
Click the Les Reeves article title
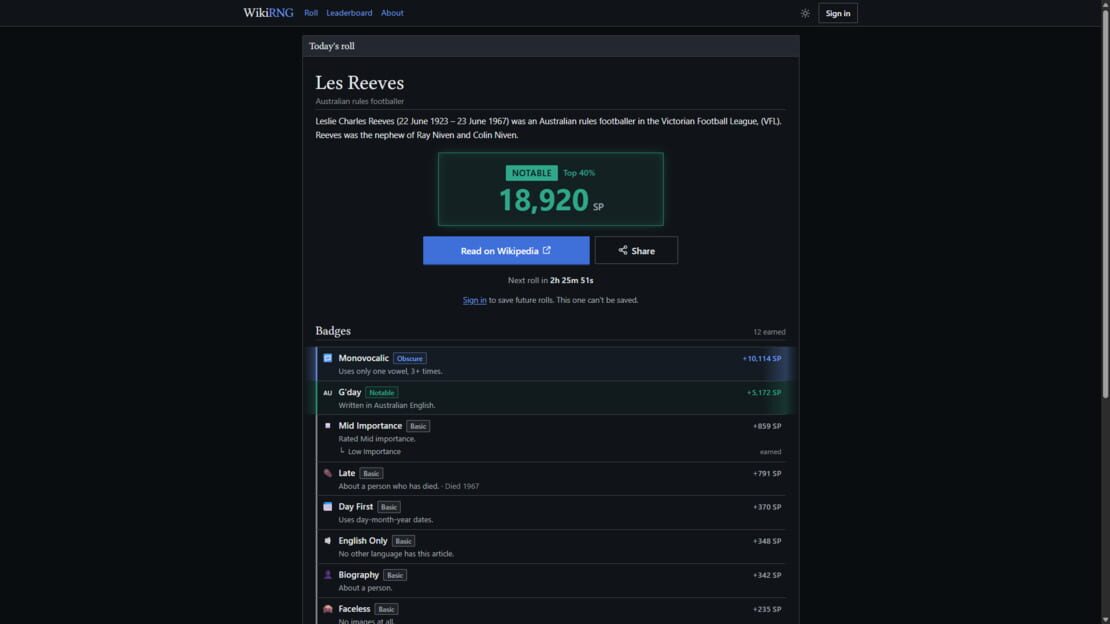(360, 83)
